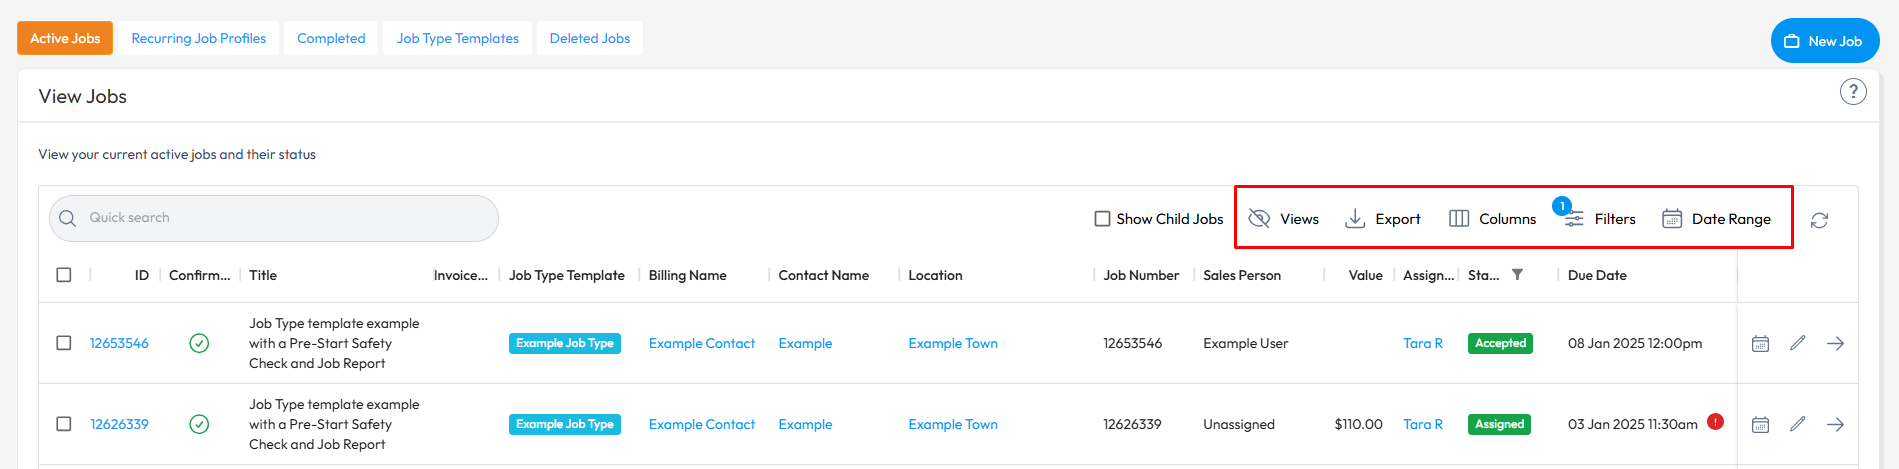
Task: Open the Deleted Jobs tab
Action: click(x=590, y=38)
